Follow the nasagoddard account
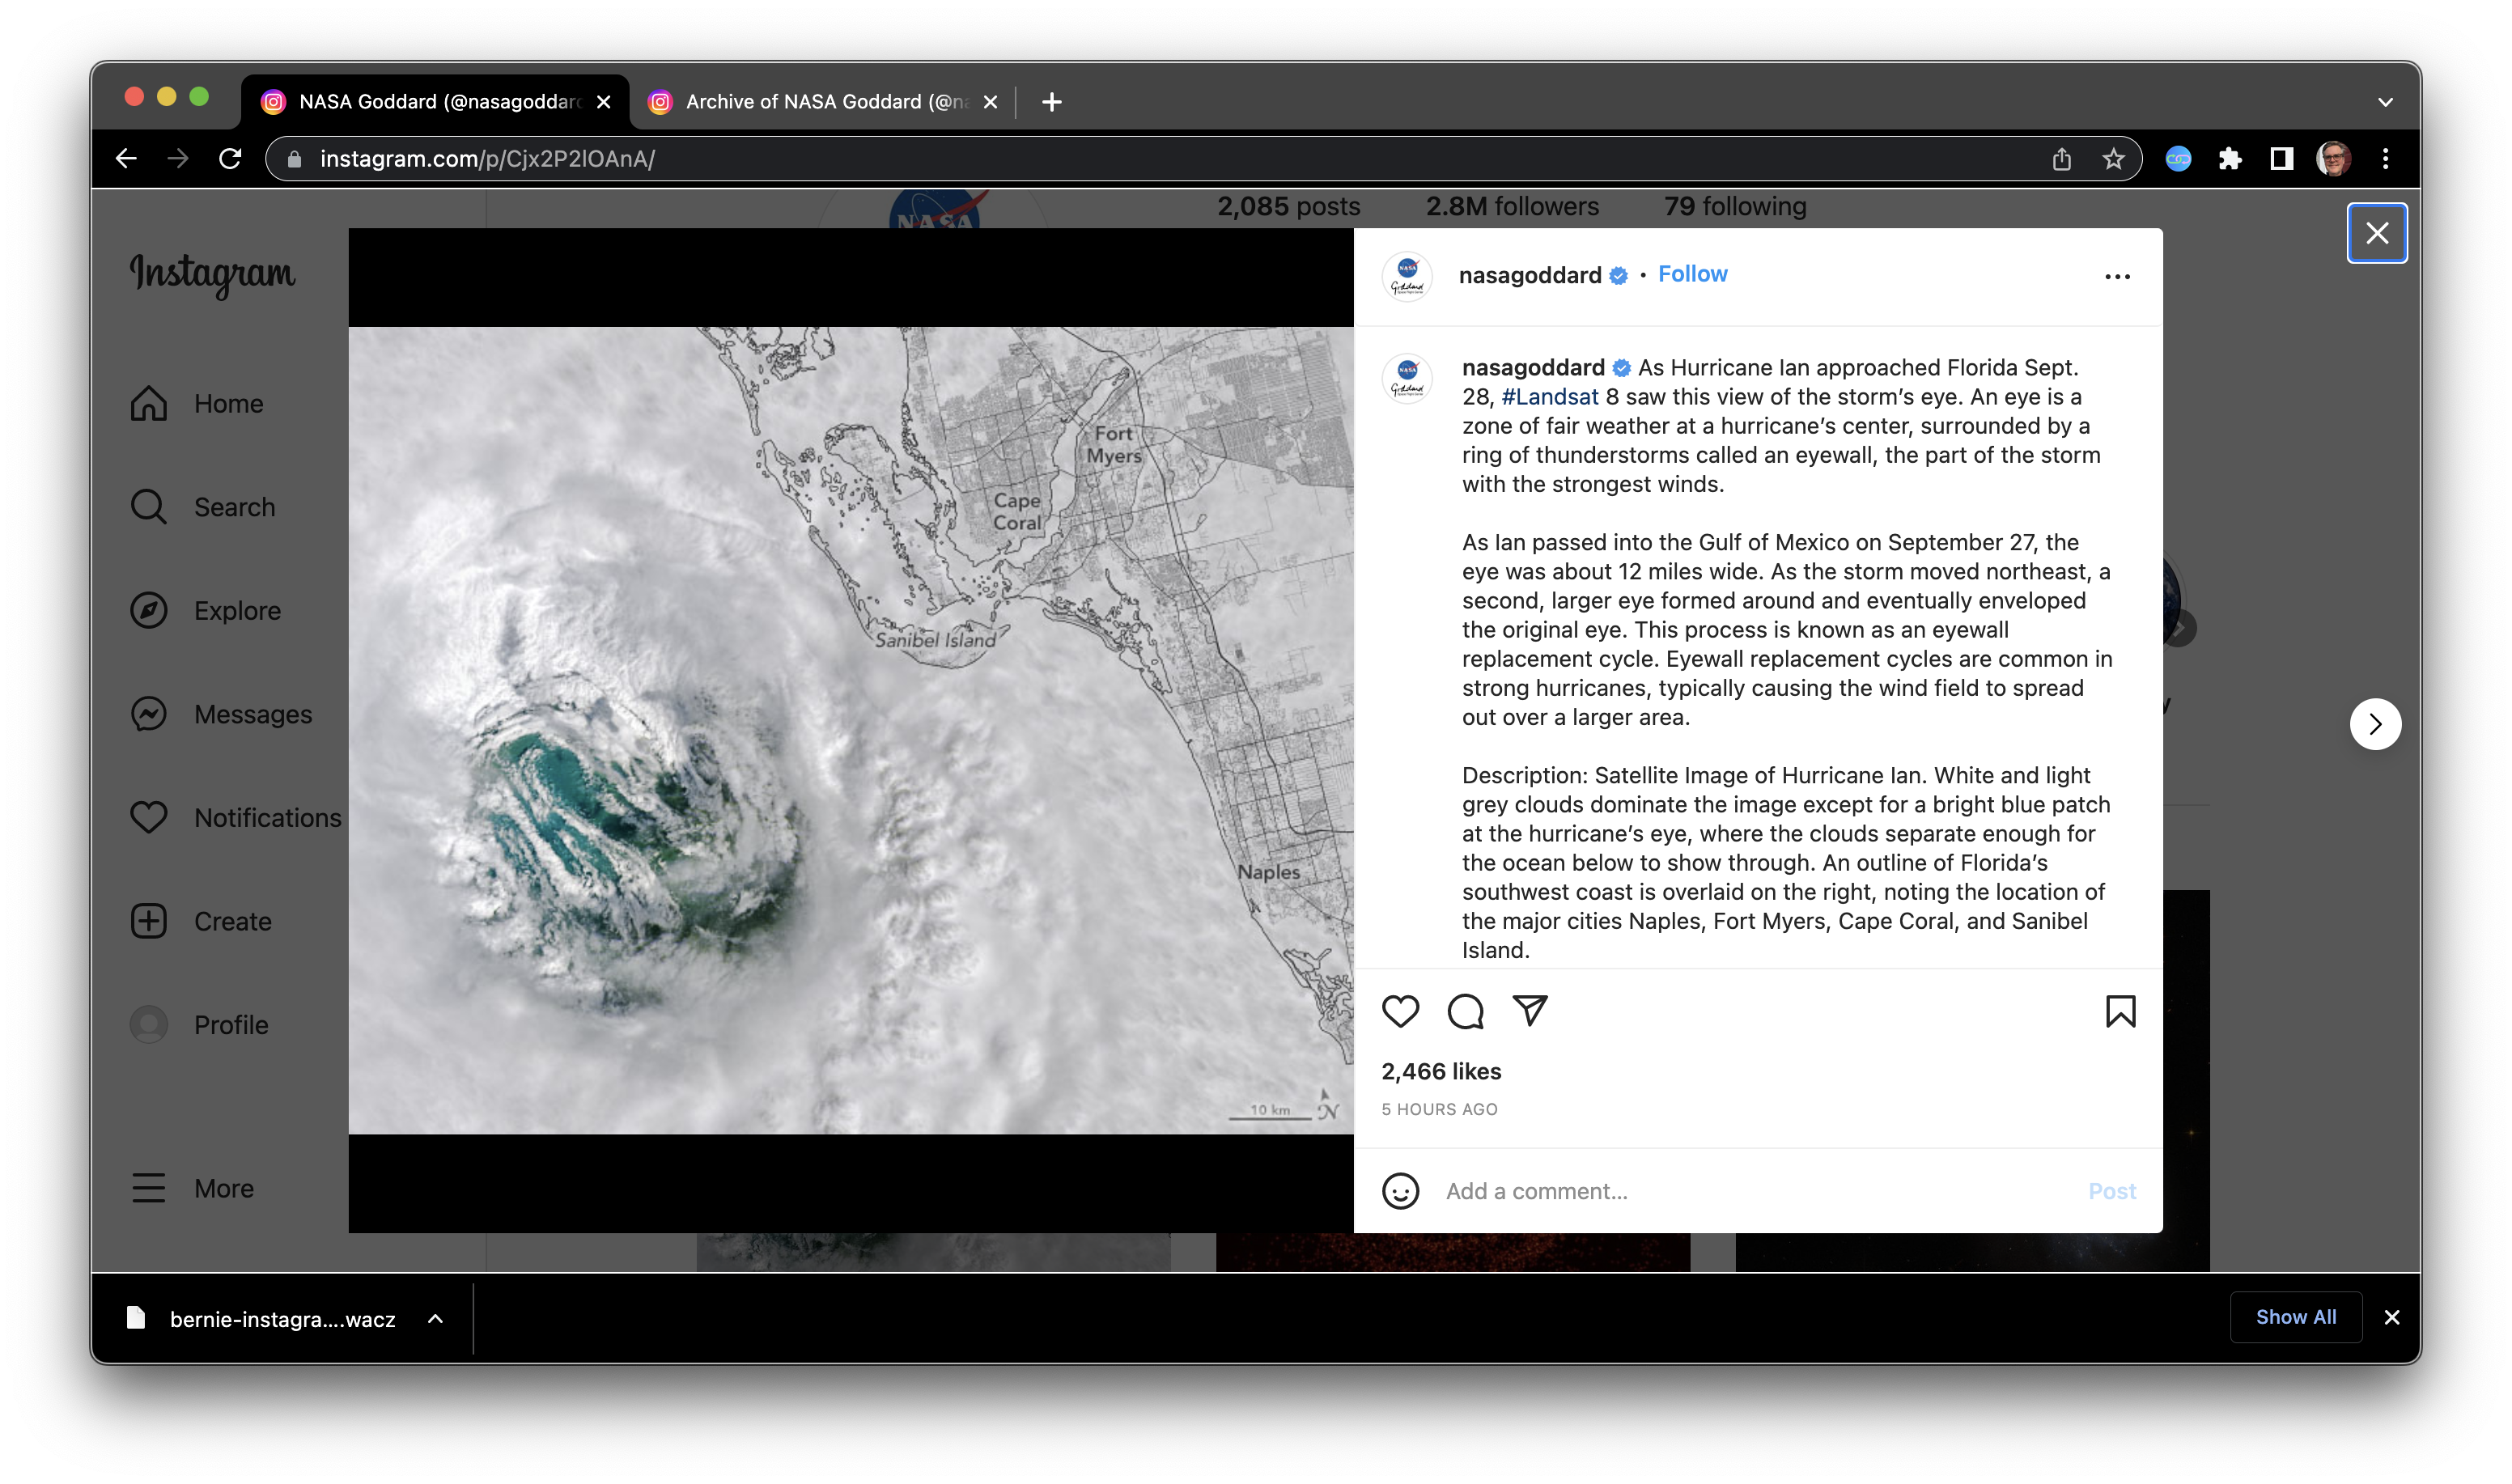The image size is (2512, 1484). click(1692, 273)
